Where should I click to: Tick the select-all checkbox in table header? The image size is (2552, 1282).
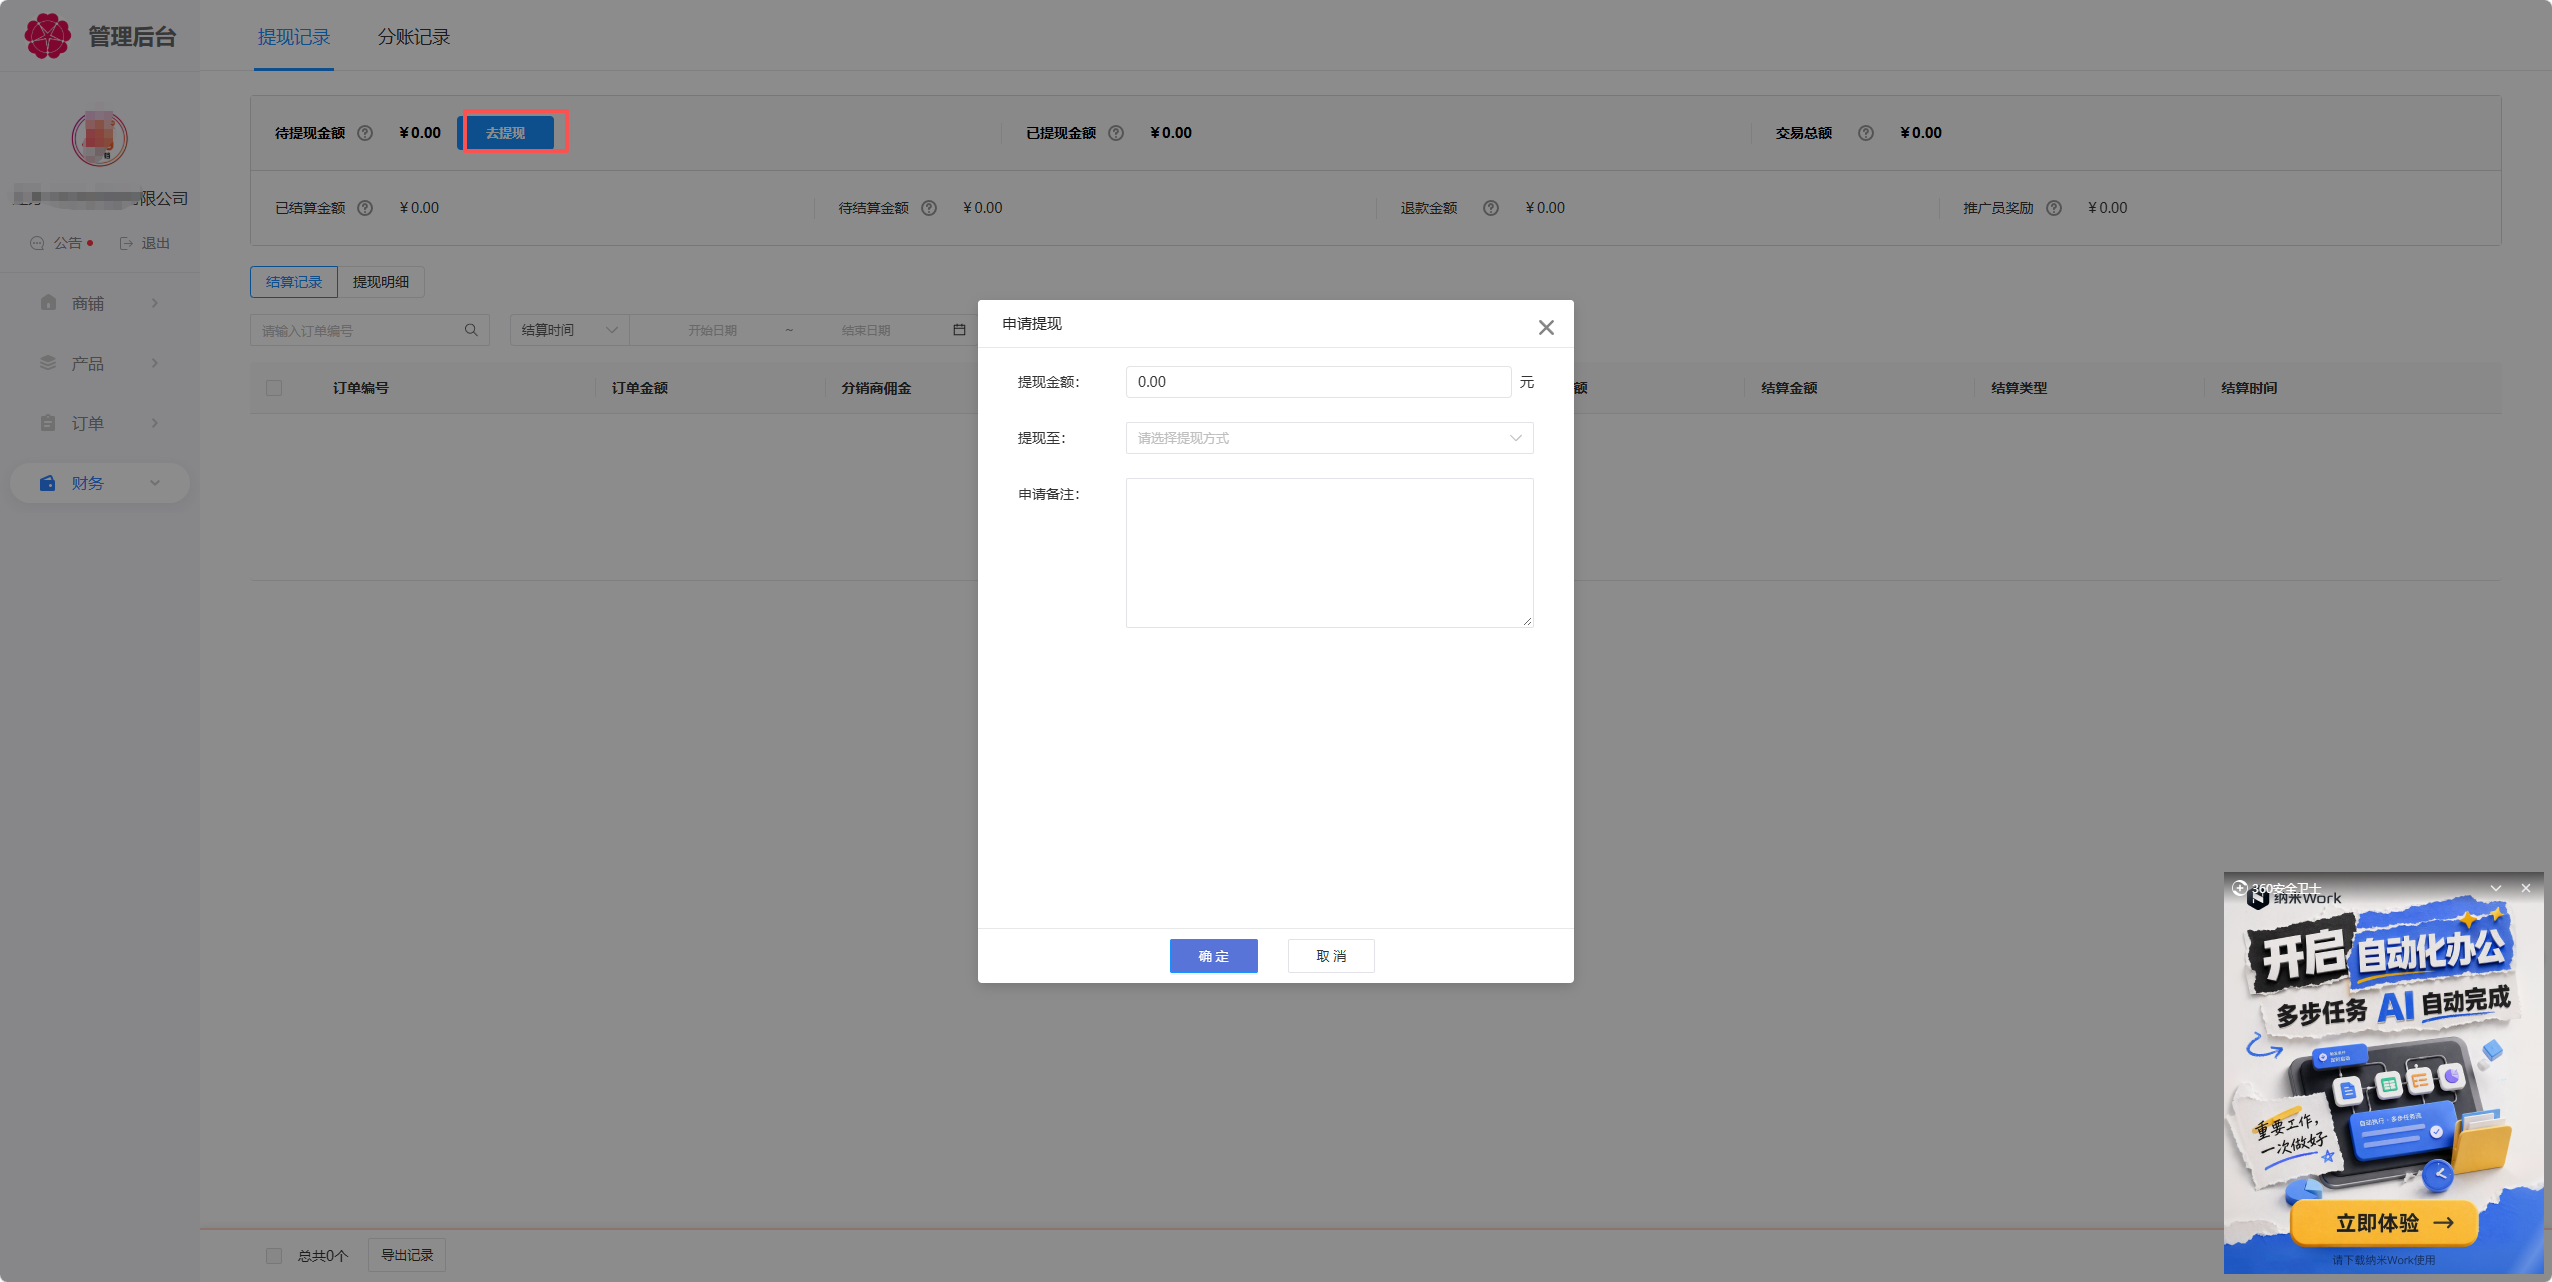click(x=274, y=388)
